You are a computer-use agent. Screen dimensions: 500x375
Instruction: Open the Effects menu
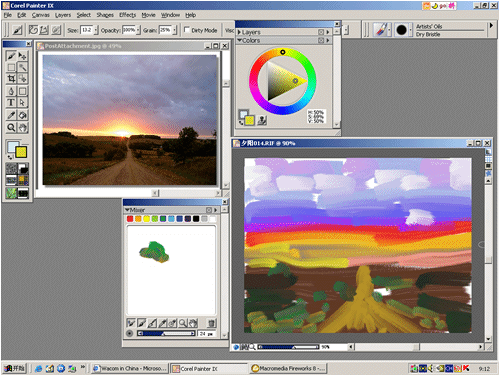point(127,15)
